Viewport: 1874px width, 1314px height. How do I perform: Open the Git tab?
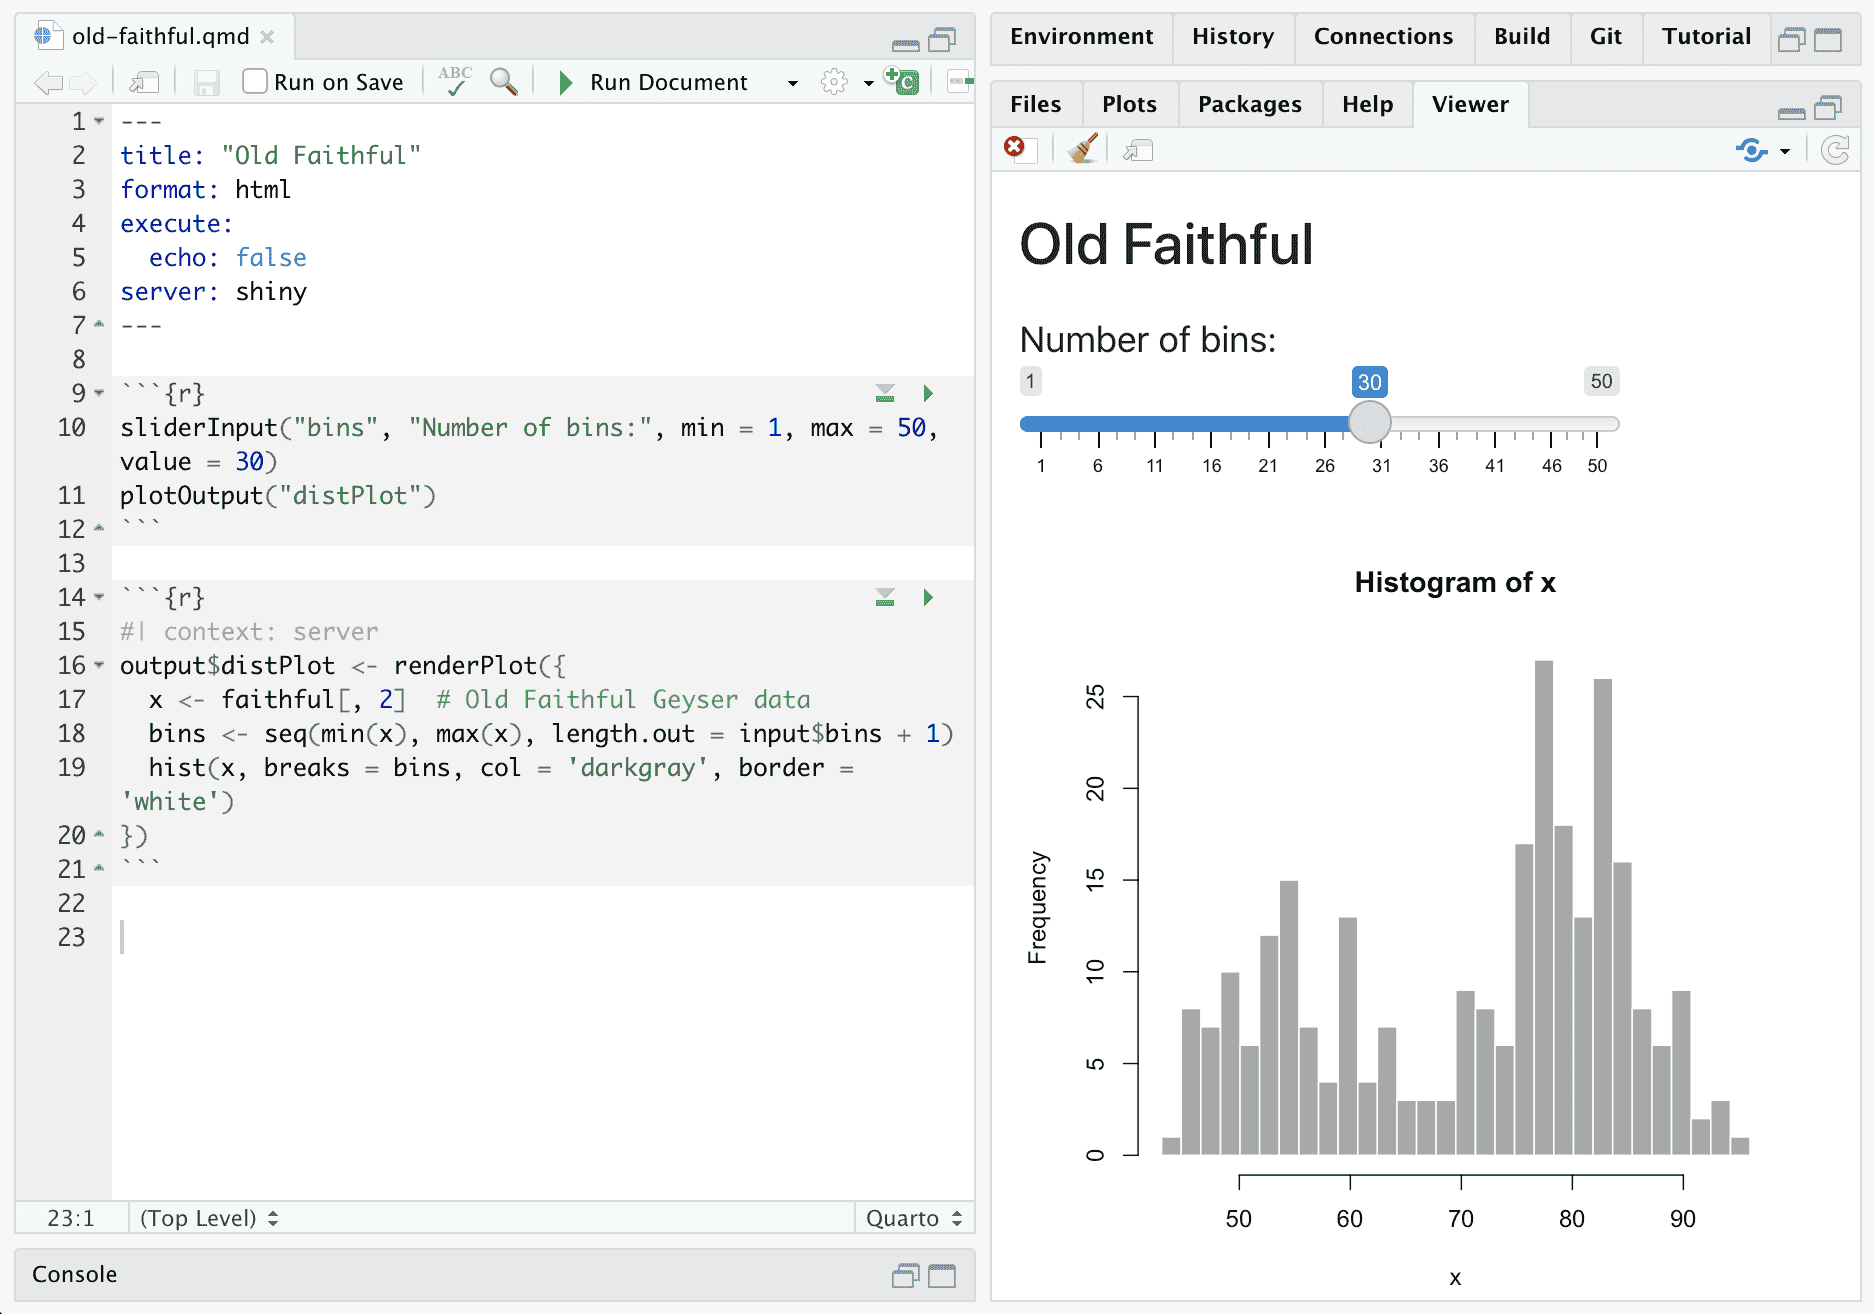1605,37
